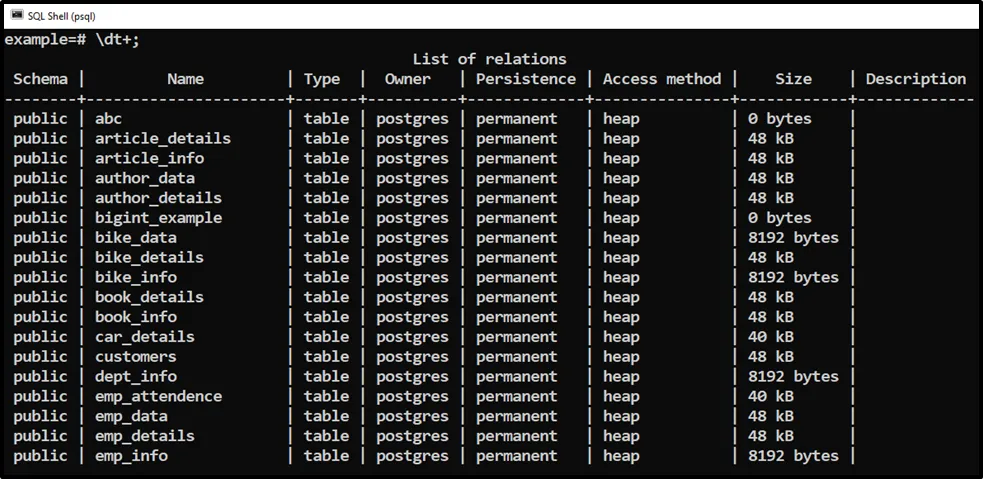Click the emp_attendence table name

tap(158, 396)
